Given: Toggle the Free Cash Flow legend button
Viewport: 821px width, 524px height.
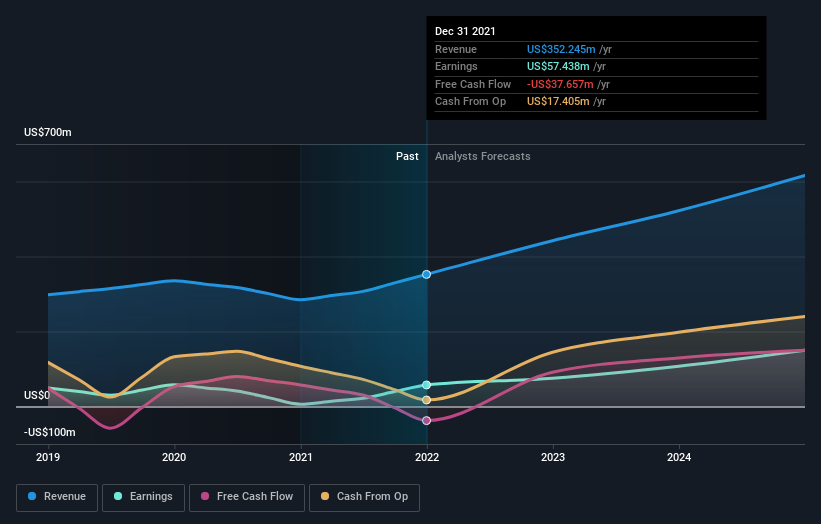Looking at the screenshot, I should (247, 497).
